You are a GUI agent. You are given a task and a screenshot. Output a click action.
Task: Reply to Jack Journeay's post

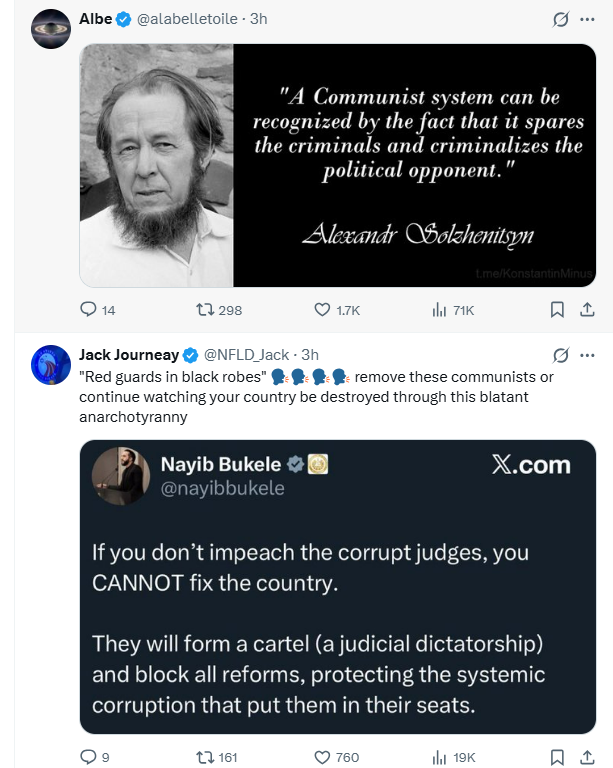[x=88, y=757]
